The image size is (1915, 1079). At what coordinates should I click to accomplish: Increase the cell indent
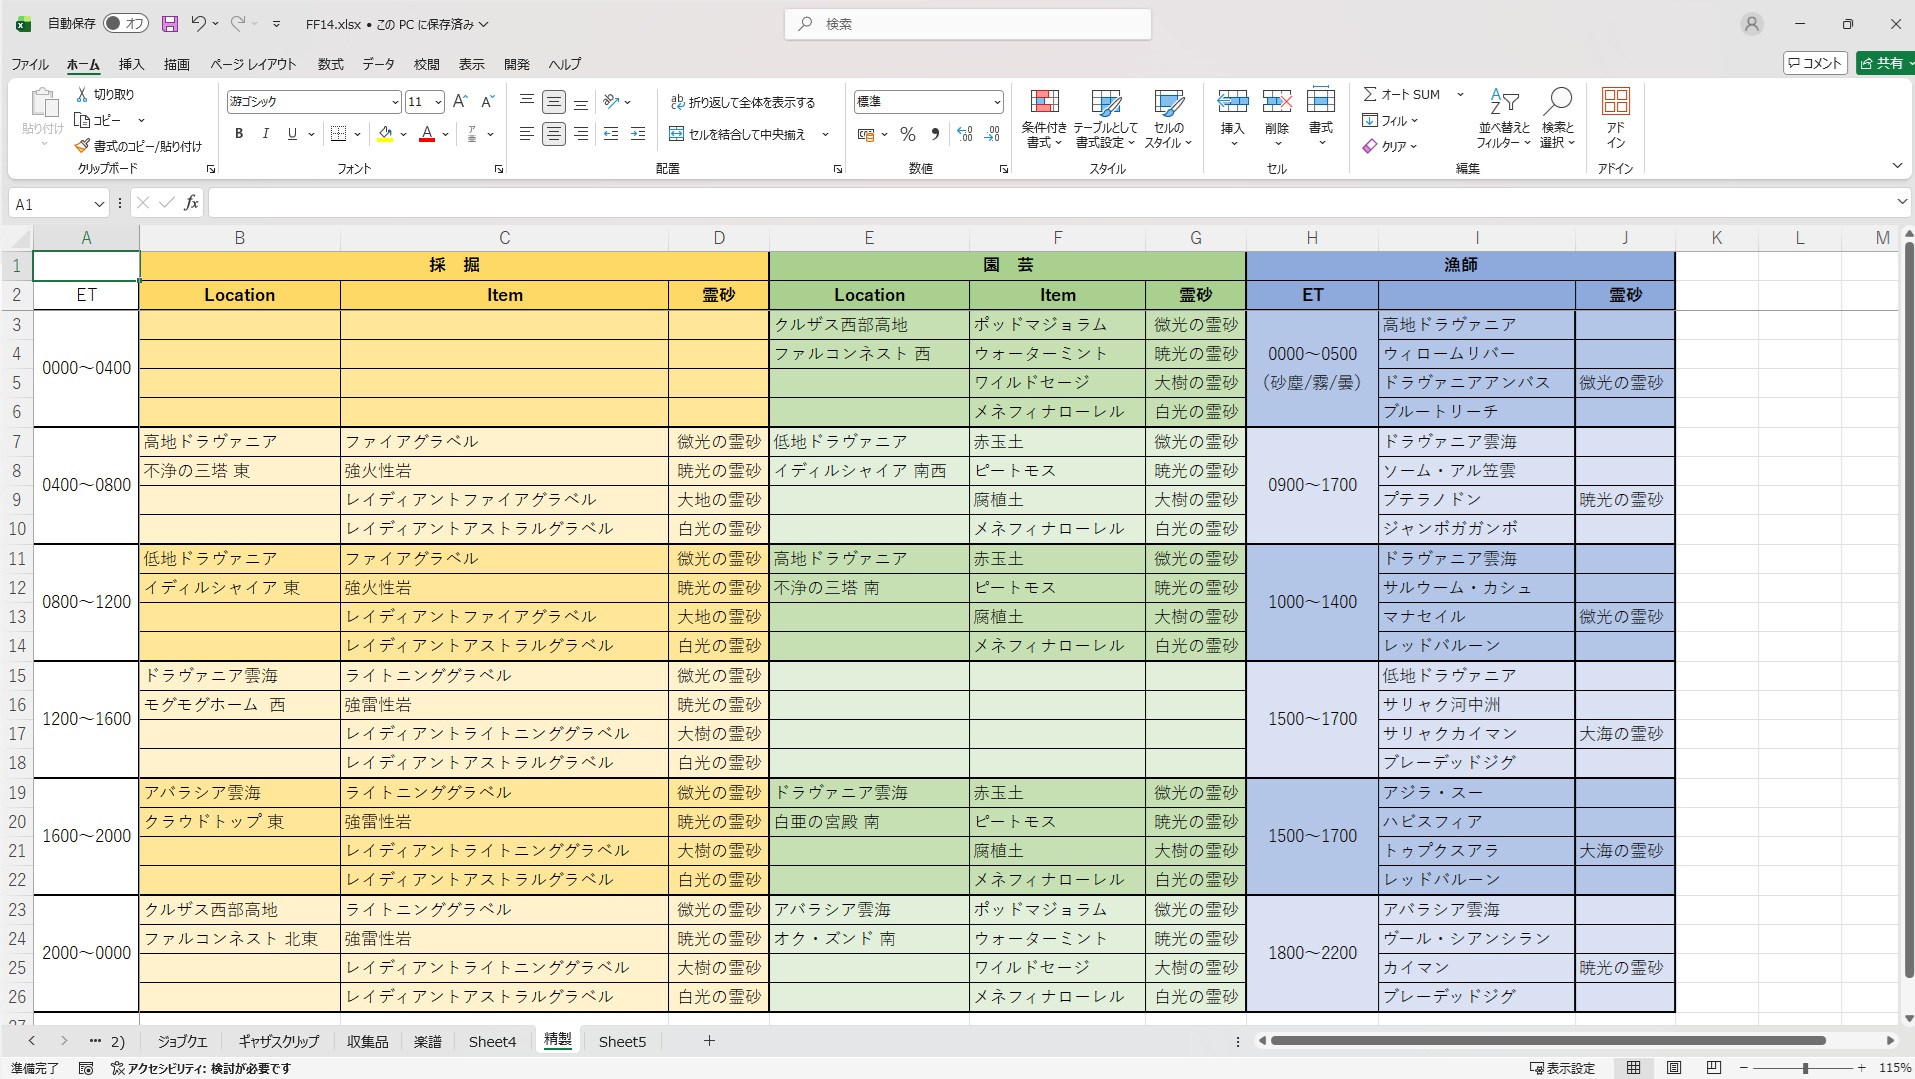point(638,134)
